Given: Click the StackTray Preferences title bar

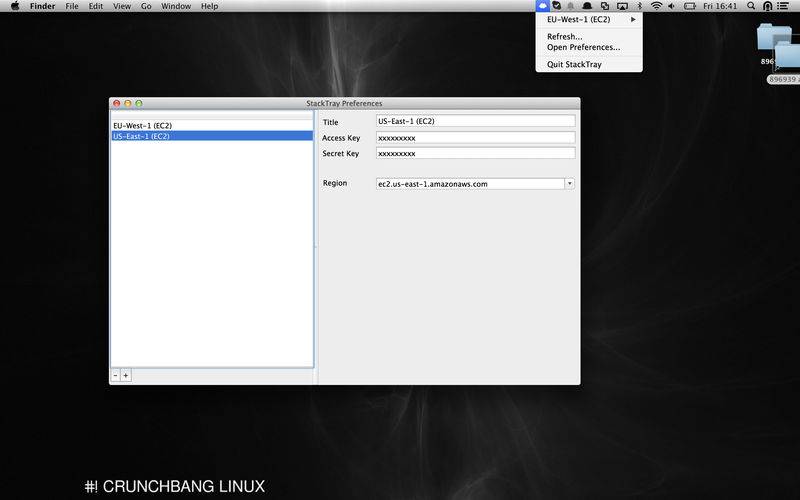Looking at the screenshot, I should [x=344, y=103].
